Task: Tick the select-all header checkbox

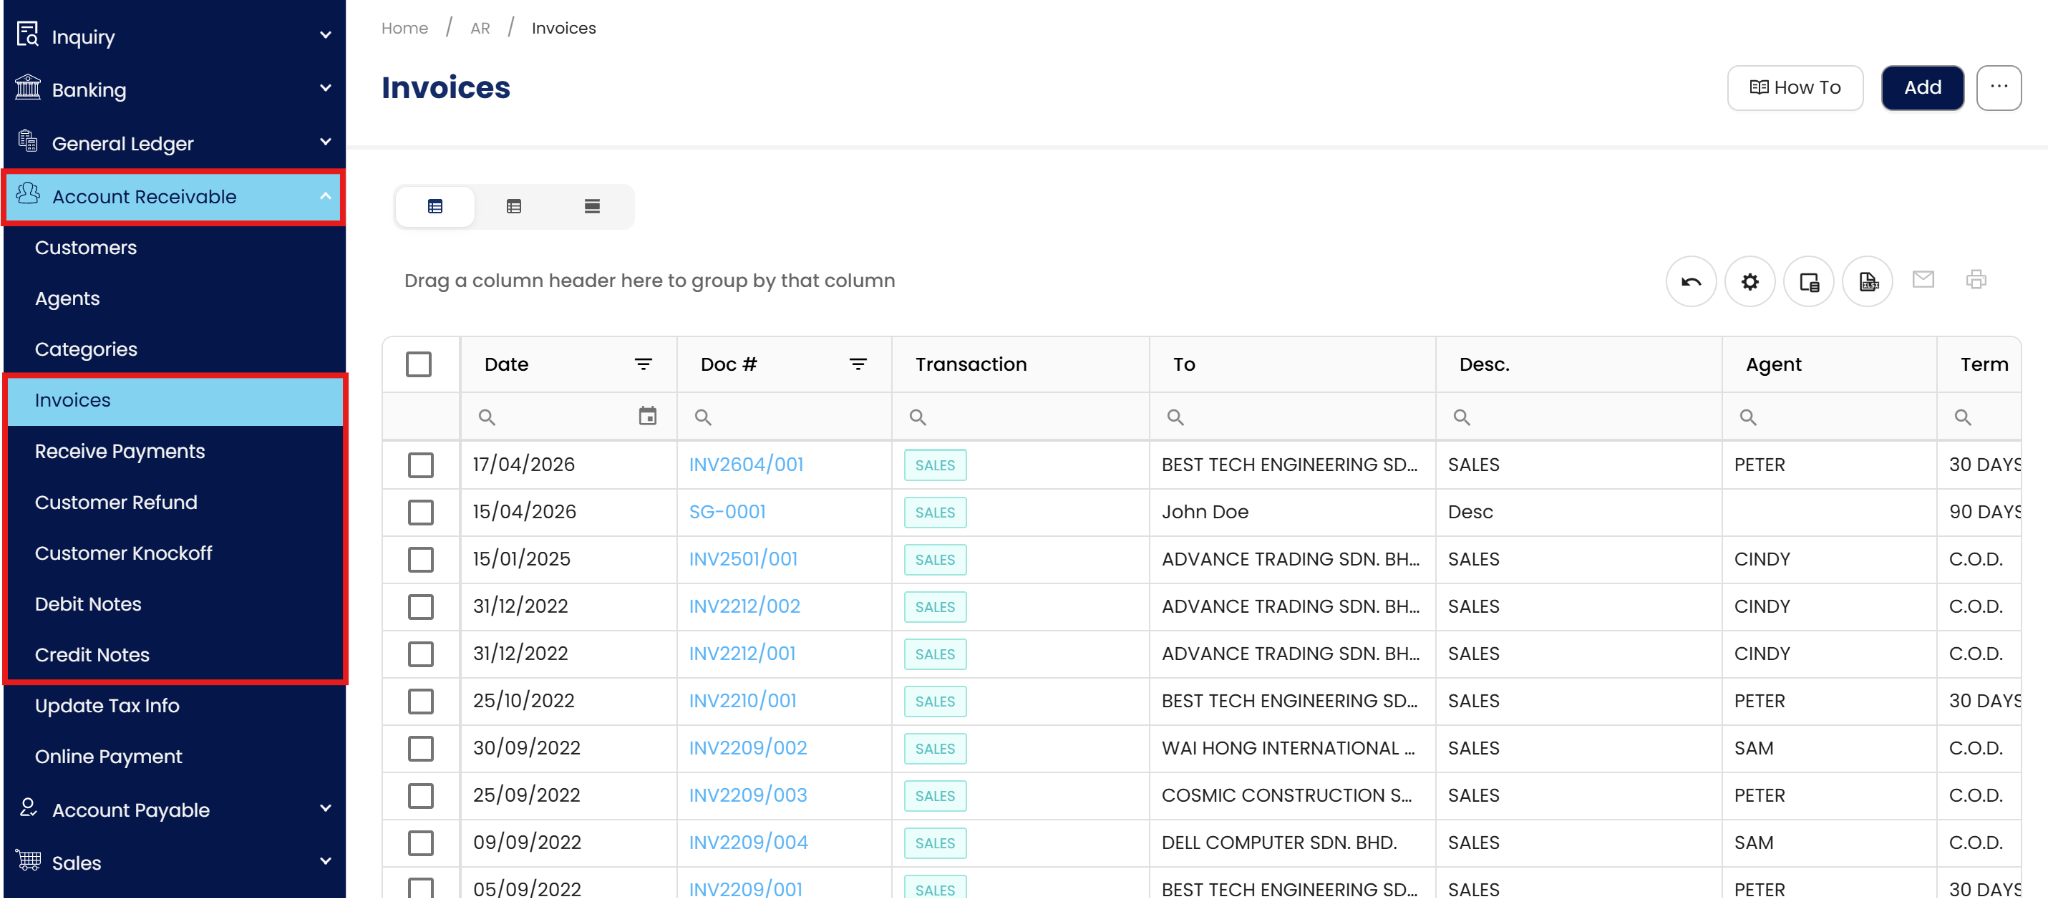Action: [419, 364]
